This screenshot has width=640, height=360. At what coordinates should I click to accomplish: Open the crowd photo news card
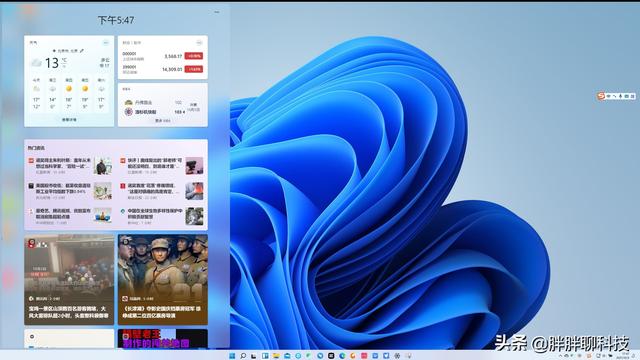point(69,280)
